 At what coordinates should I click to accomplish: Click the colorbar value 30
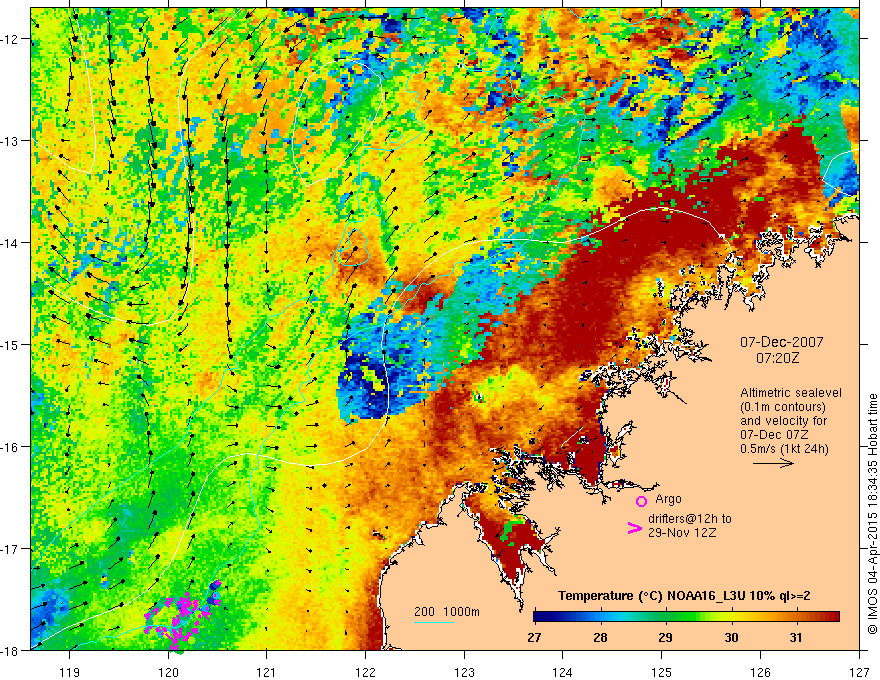tap(731, 638)
